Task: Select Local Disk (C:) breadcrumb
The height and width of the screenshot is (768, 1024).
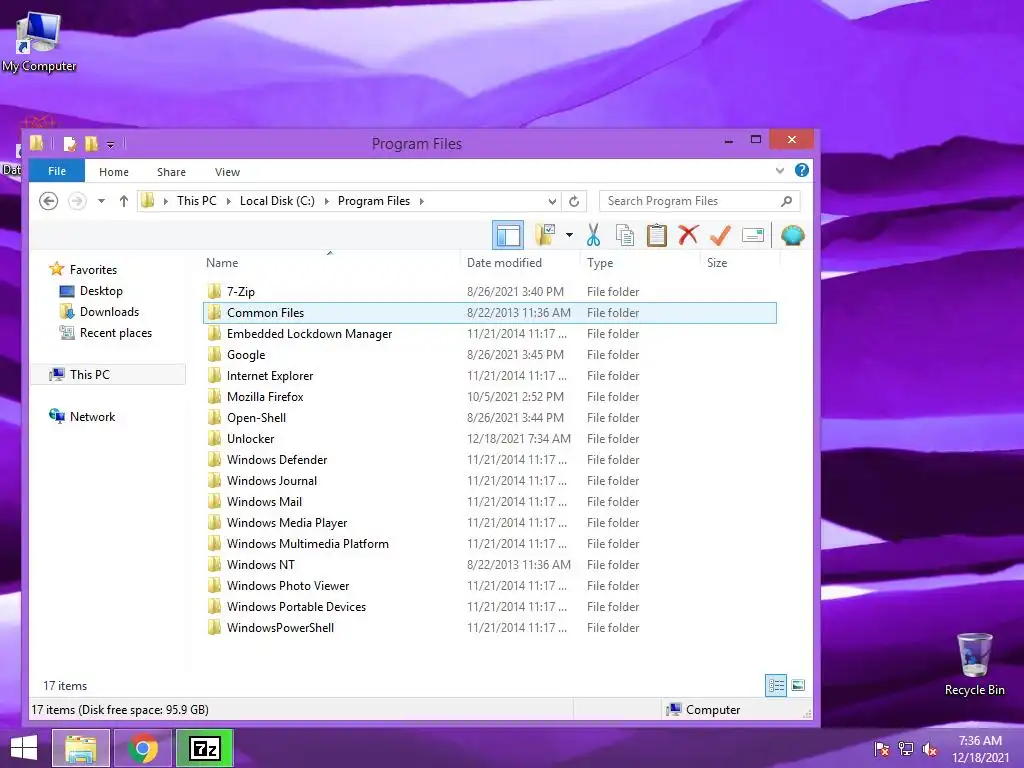Action: click(x=277, y=201)
